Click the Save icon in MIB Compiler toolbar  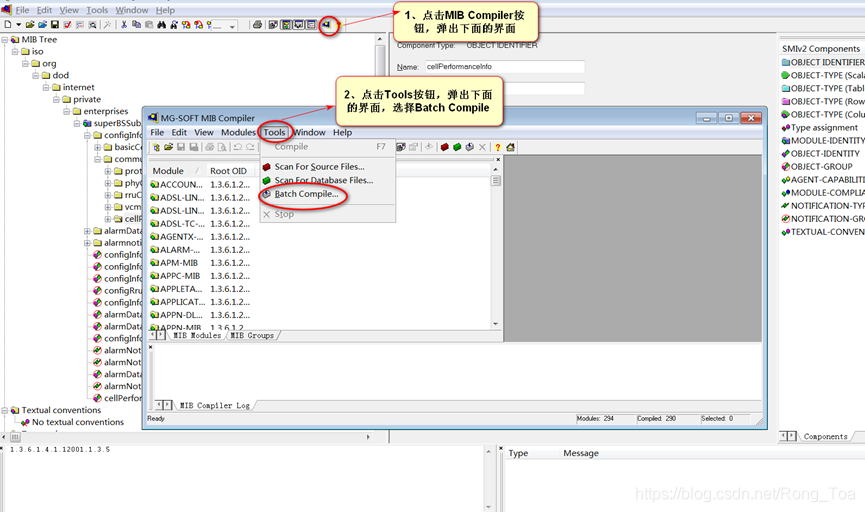[180, 147]
